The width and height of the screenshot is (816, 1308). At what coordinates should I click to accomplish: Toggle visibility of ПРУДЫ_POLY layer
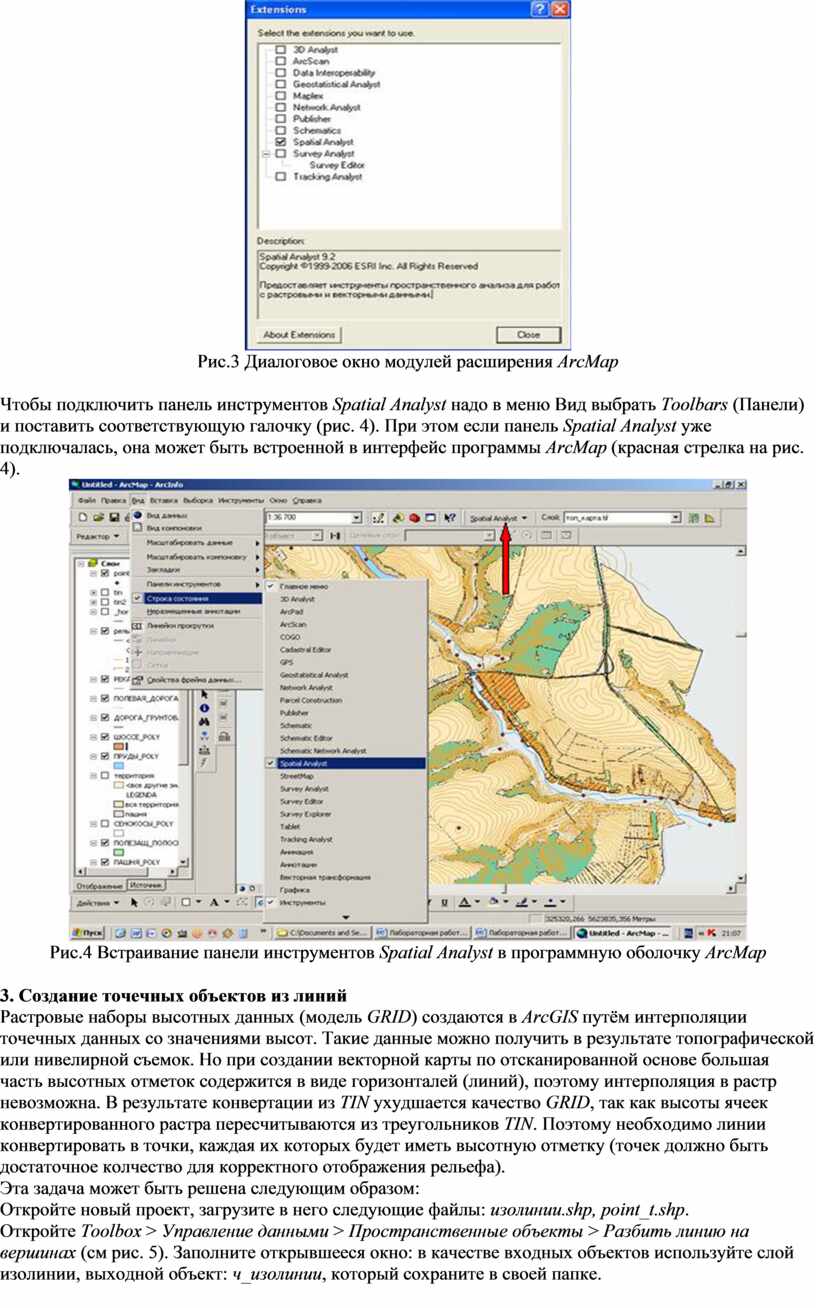pyautogui.click(x=104, y=756)
